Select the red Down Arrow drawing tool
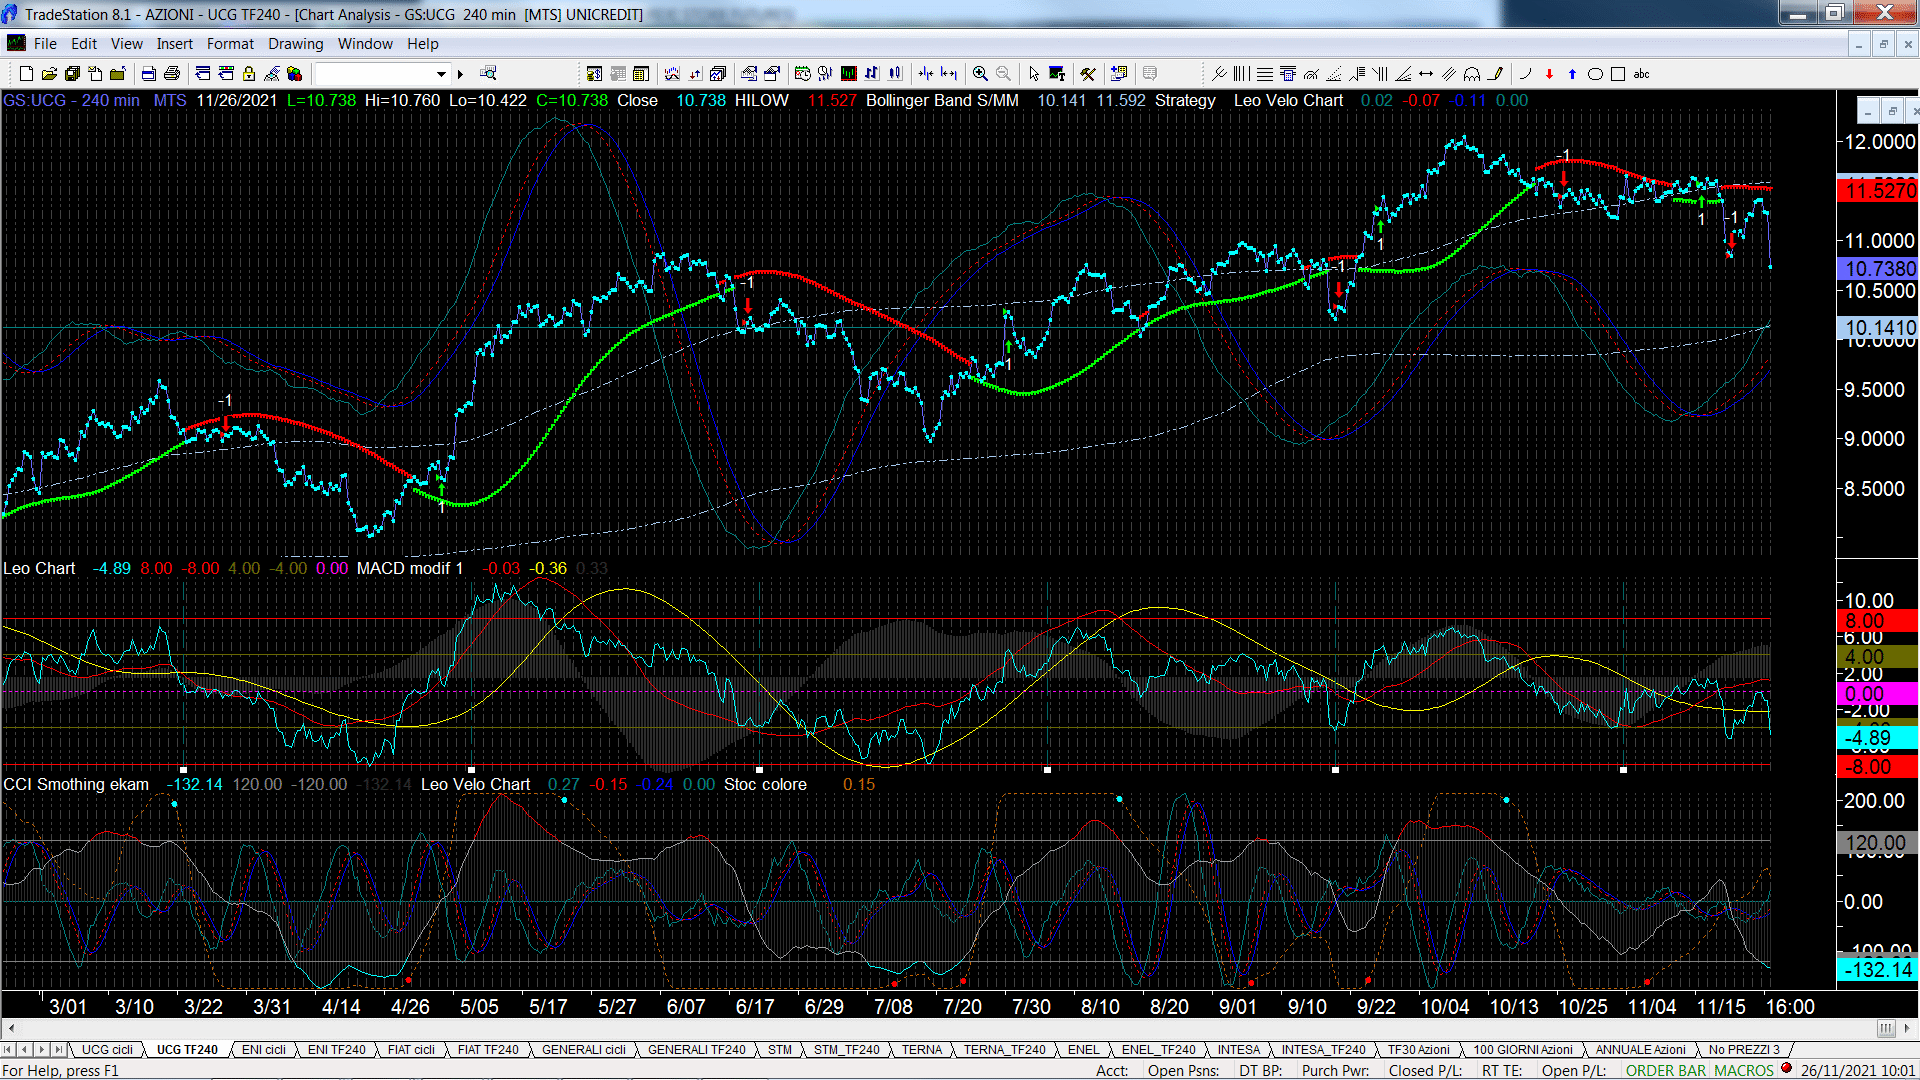Screen dimensions: 1920x1080 pos(1549,73)
